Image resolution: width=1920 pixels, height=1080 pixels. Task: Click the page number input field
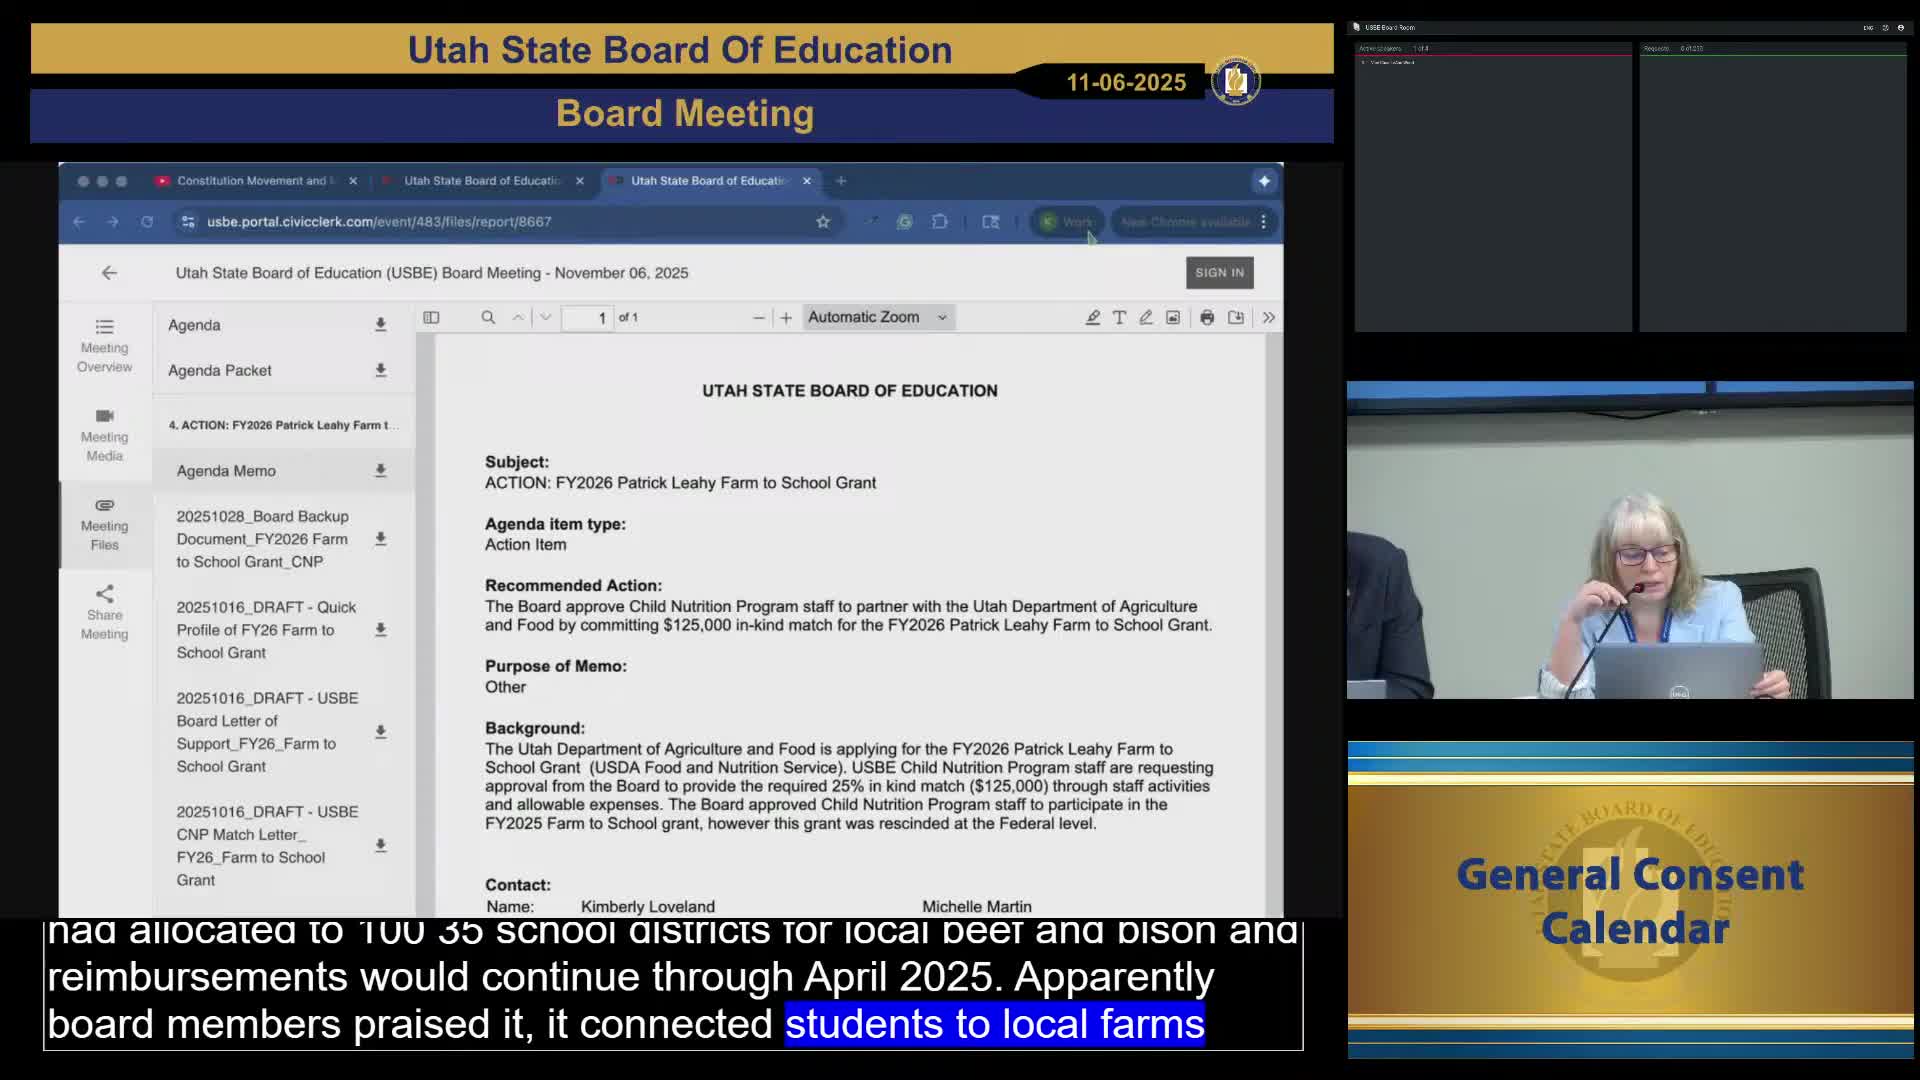point(589,317)
